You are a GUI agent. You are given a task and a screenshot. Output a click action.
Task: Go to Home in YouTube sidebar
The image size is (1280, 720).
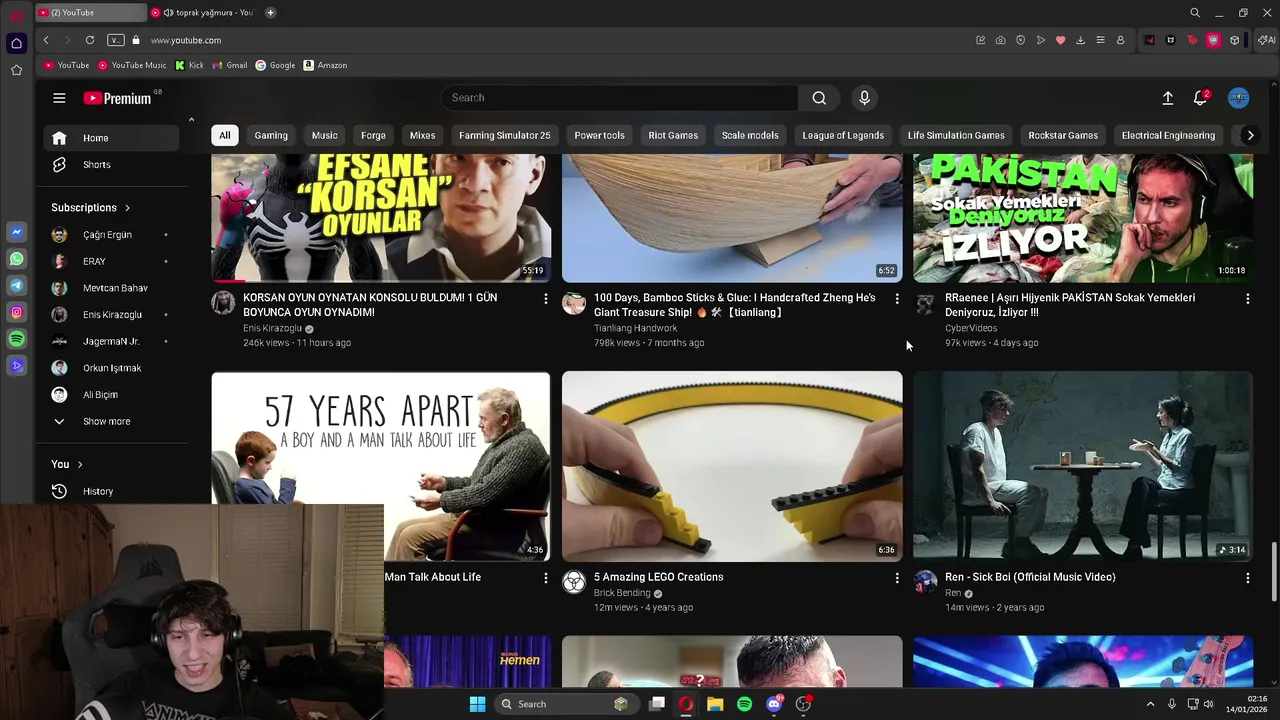tap(111, 138)
